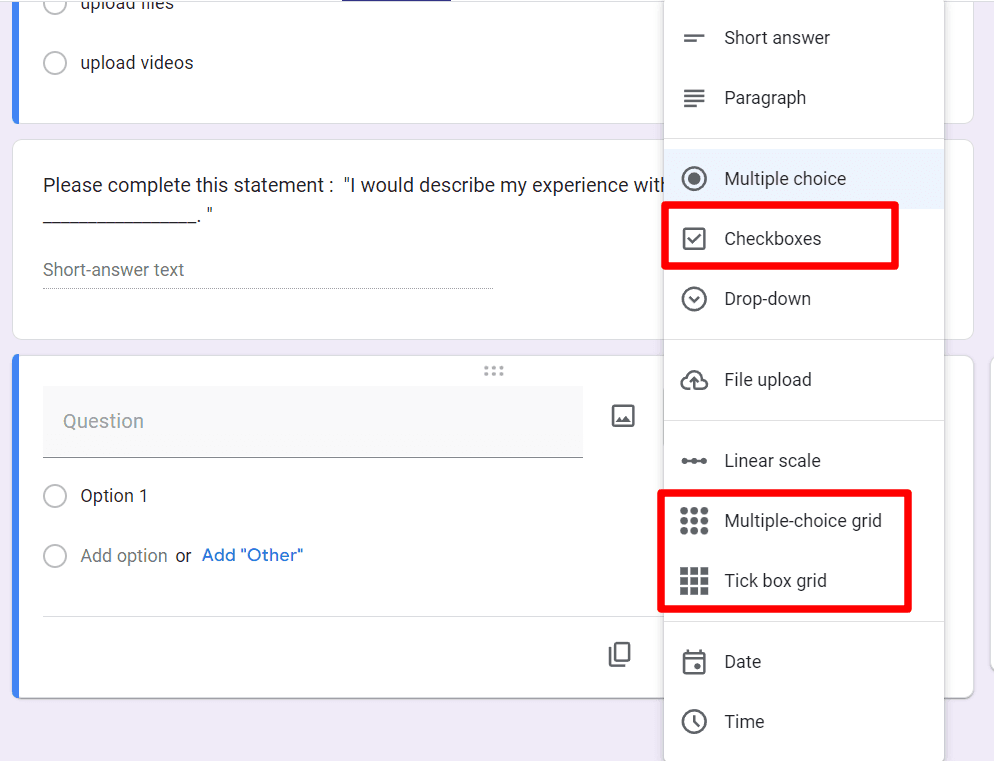
Task: Add image to question via picture icon
Action: [623, 416]
